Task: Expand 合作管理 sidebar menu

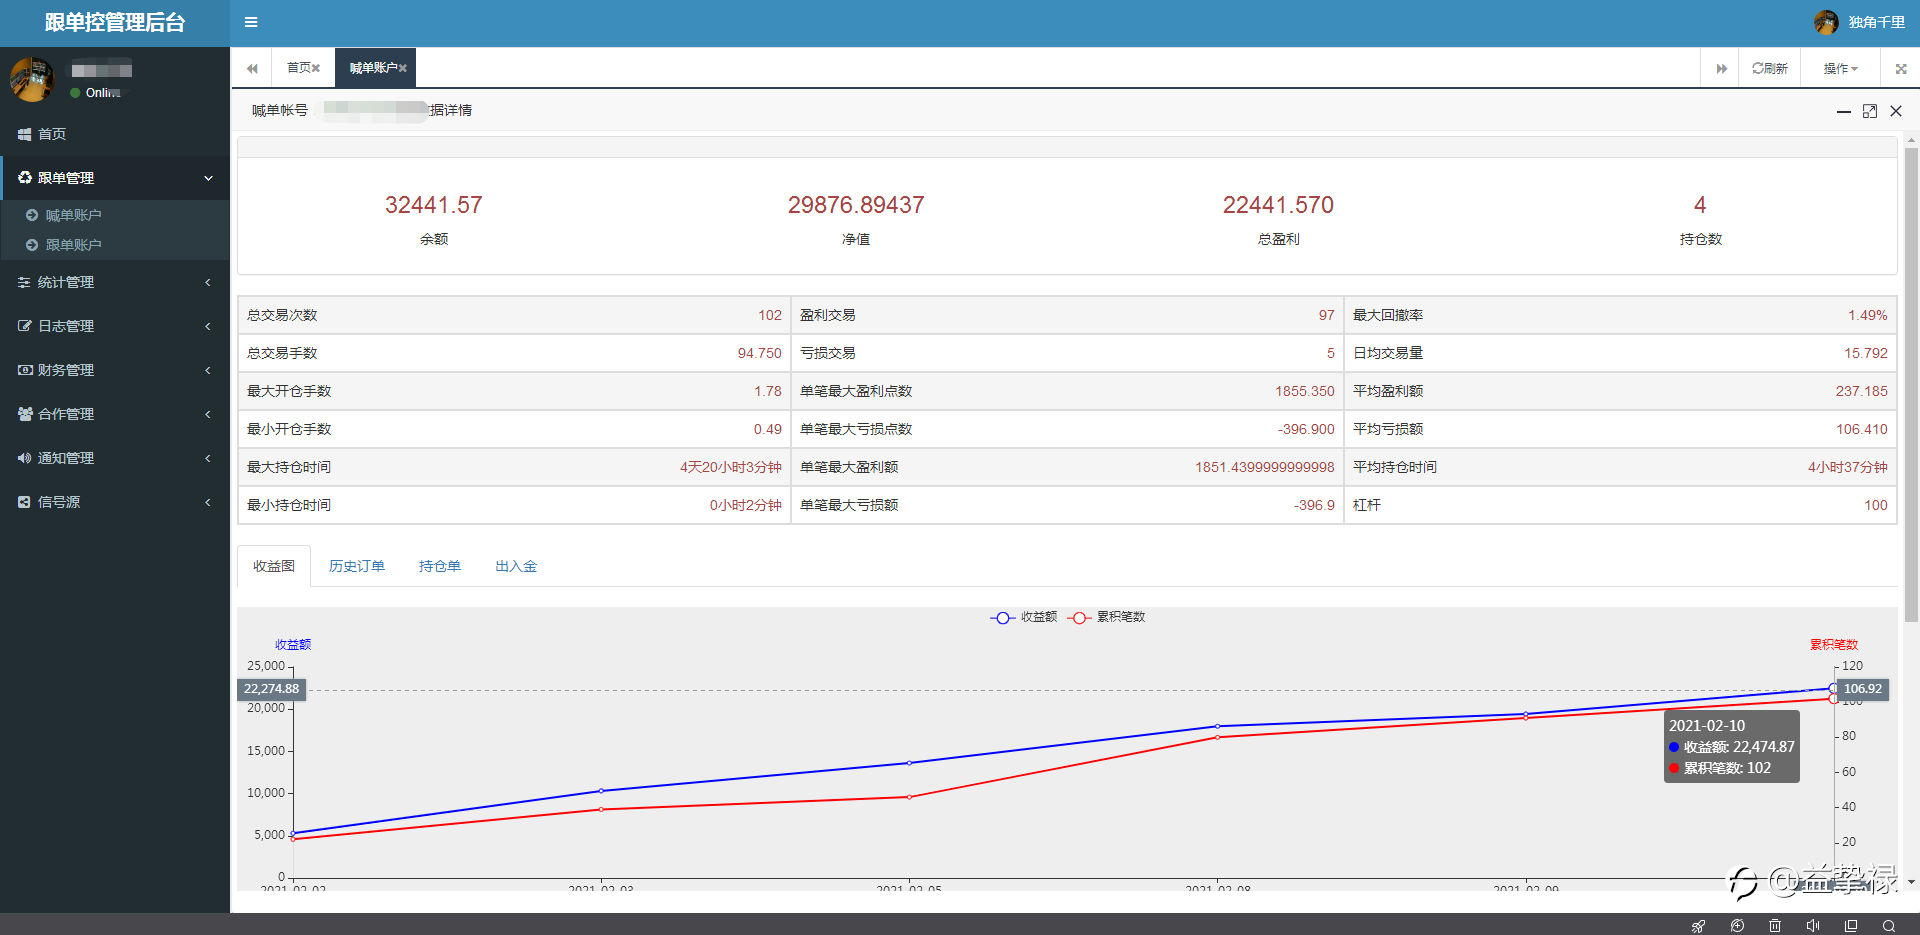Action: (115, 414)
